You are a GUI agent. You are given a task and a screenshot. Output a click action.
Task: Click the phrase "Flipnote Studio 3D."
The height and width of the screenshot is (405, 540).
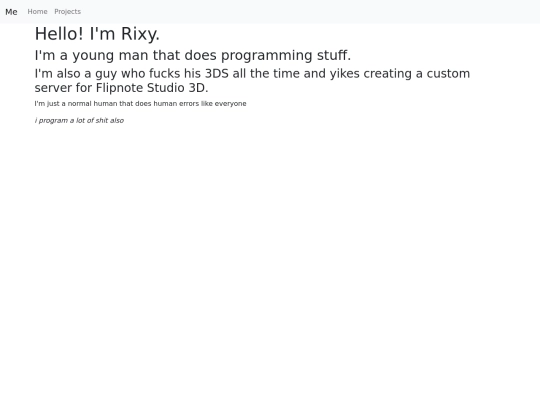[152, 88]
